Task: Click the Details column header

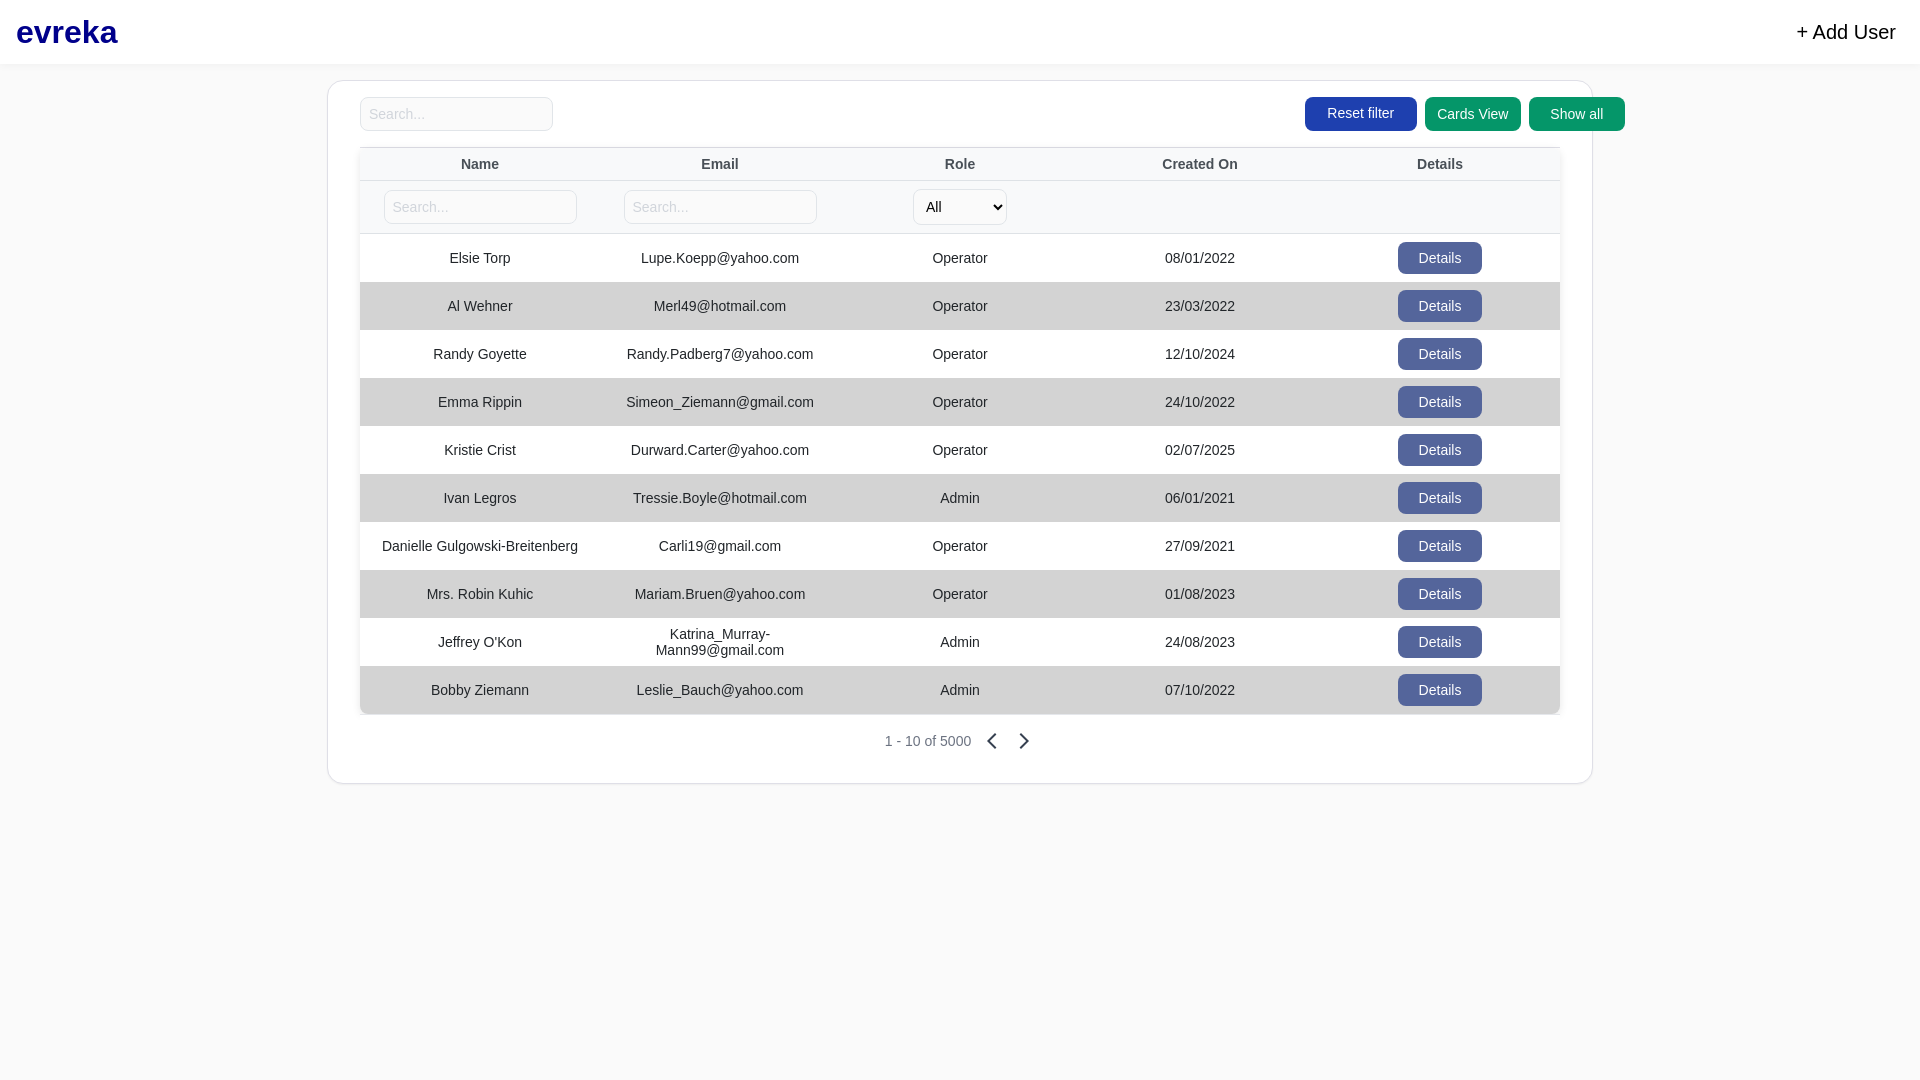Action: pos(1440,164)
